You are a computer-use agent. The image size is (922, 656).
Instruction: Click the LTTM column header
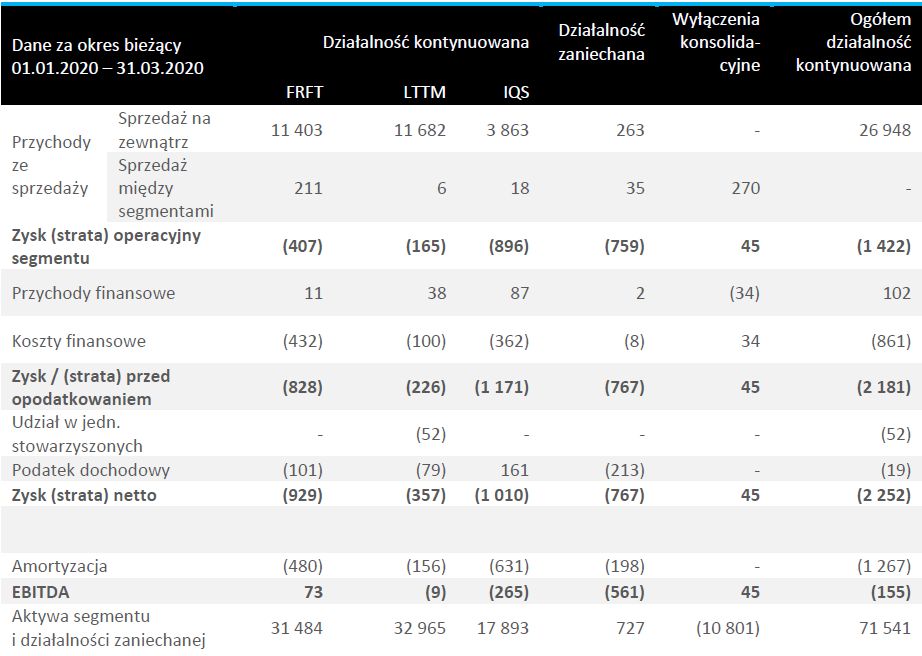[425, 92]
